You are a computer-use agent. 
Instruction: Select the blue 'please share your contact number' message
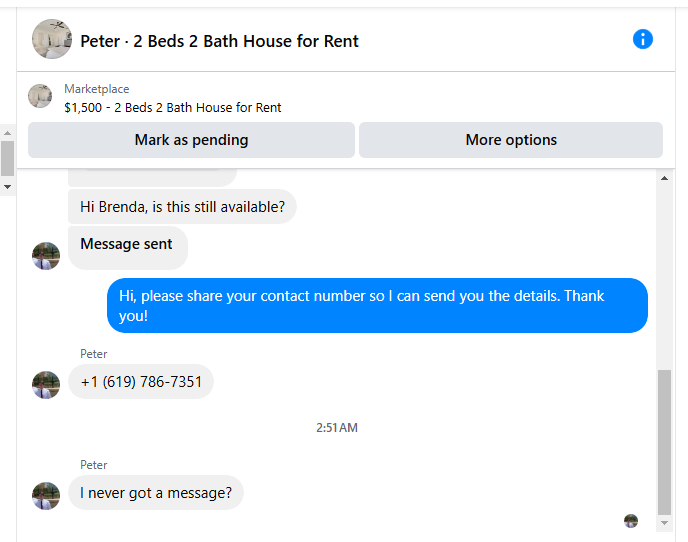click(x=377, y=305)
